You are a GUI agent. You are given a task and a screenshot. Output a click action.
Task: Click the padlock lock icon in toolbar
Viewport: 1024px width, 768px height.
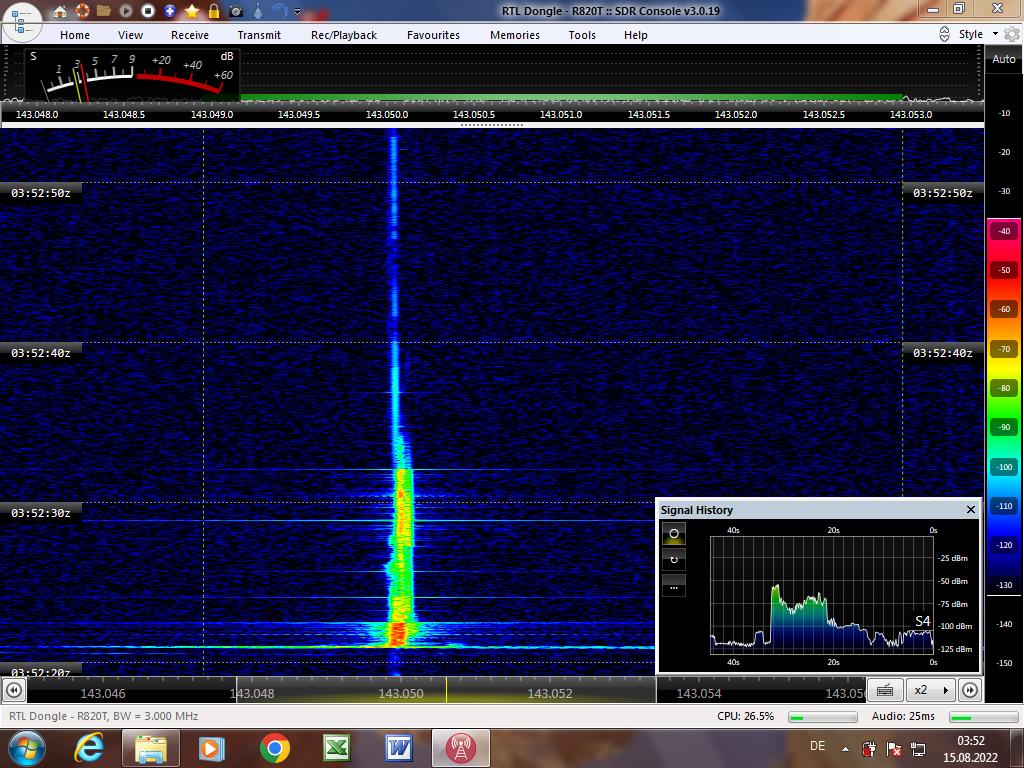click(x=214, y=11)
